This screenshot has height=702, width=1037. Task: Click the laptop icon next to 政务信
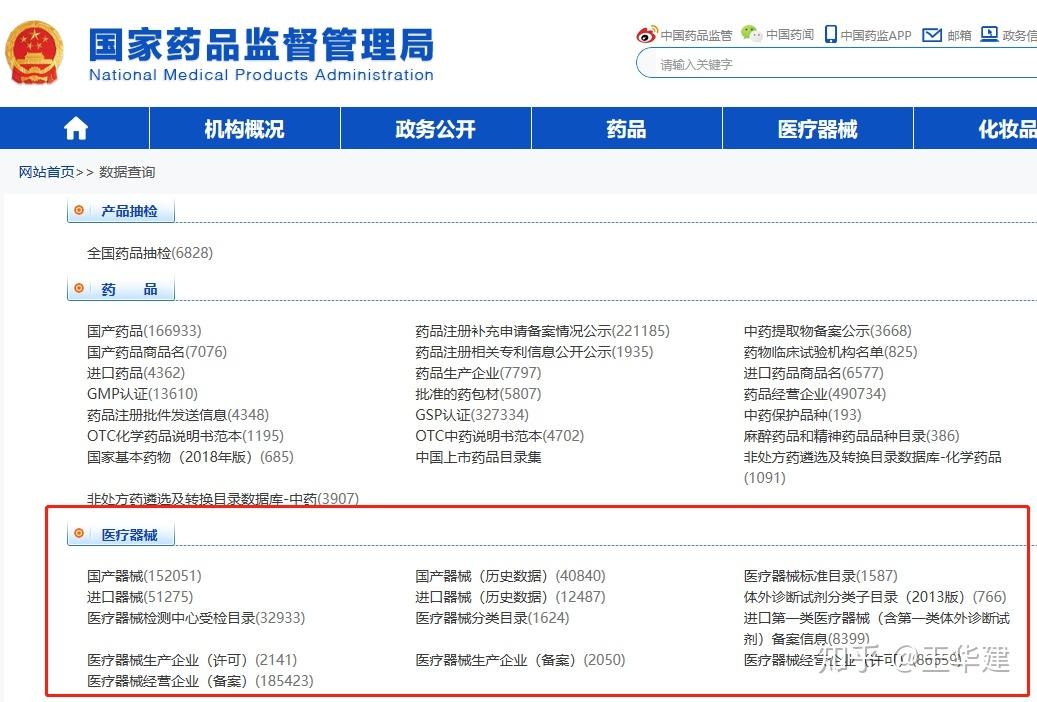coord(990,33)
